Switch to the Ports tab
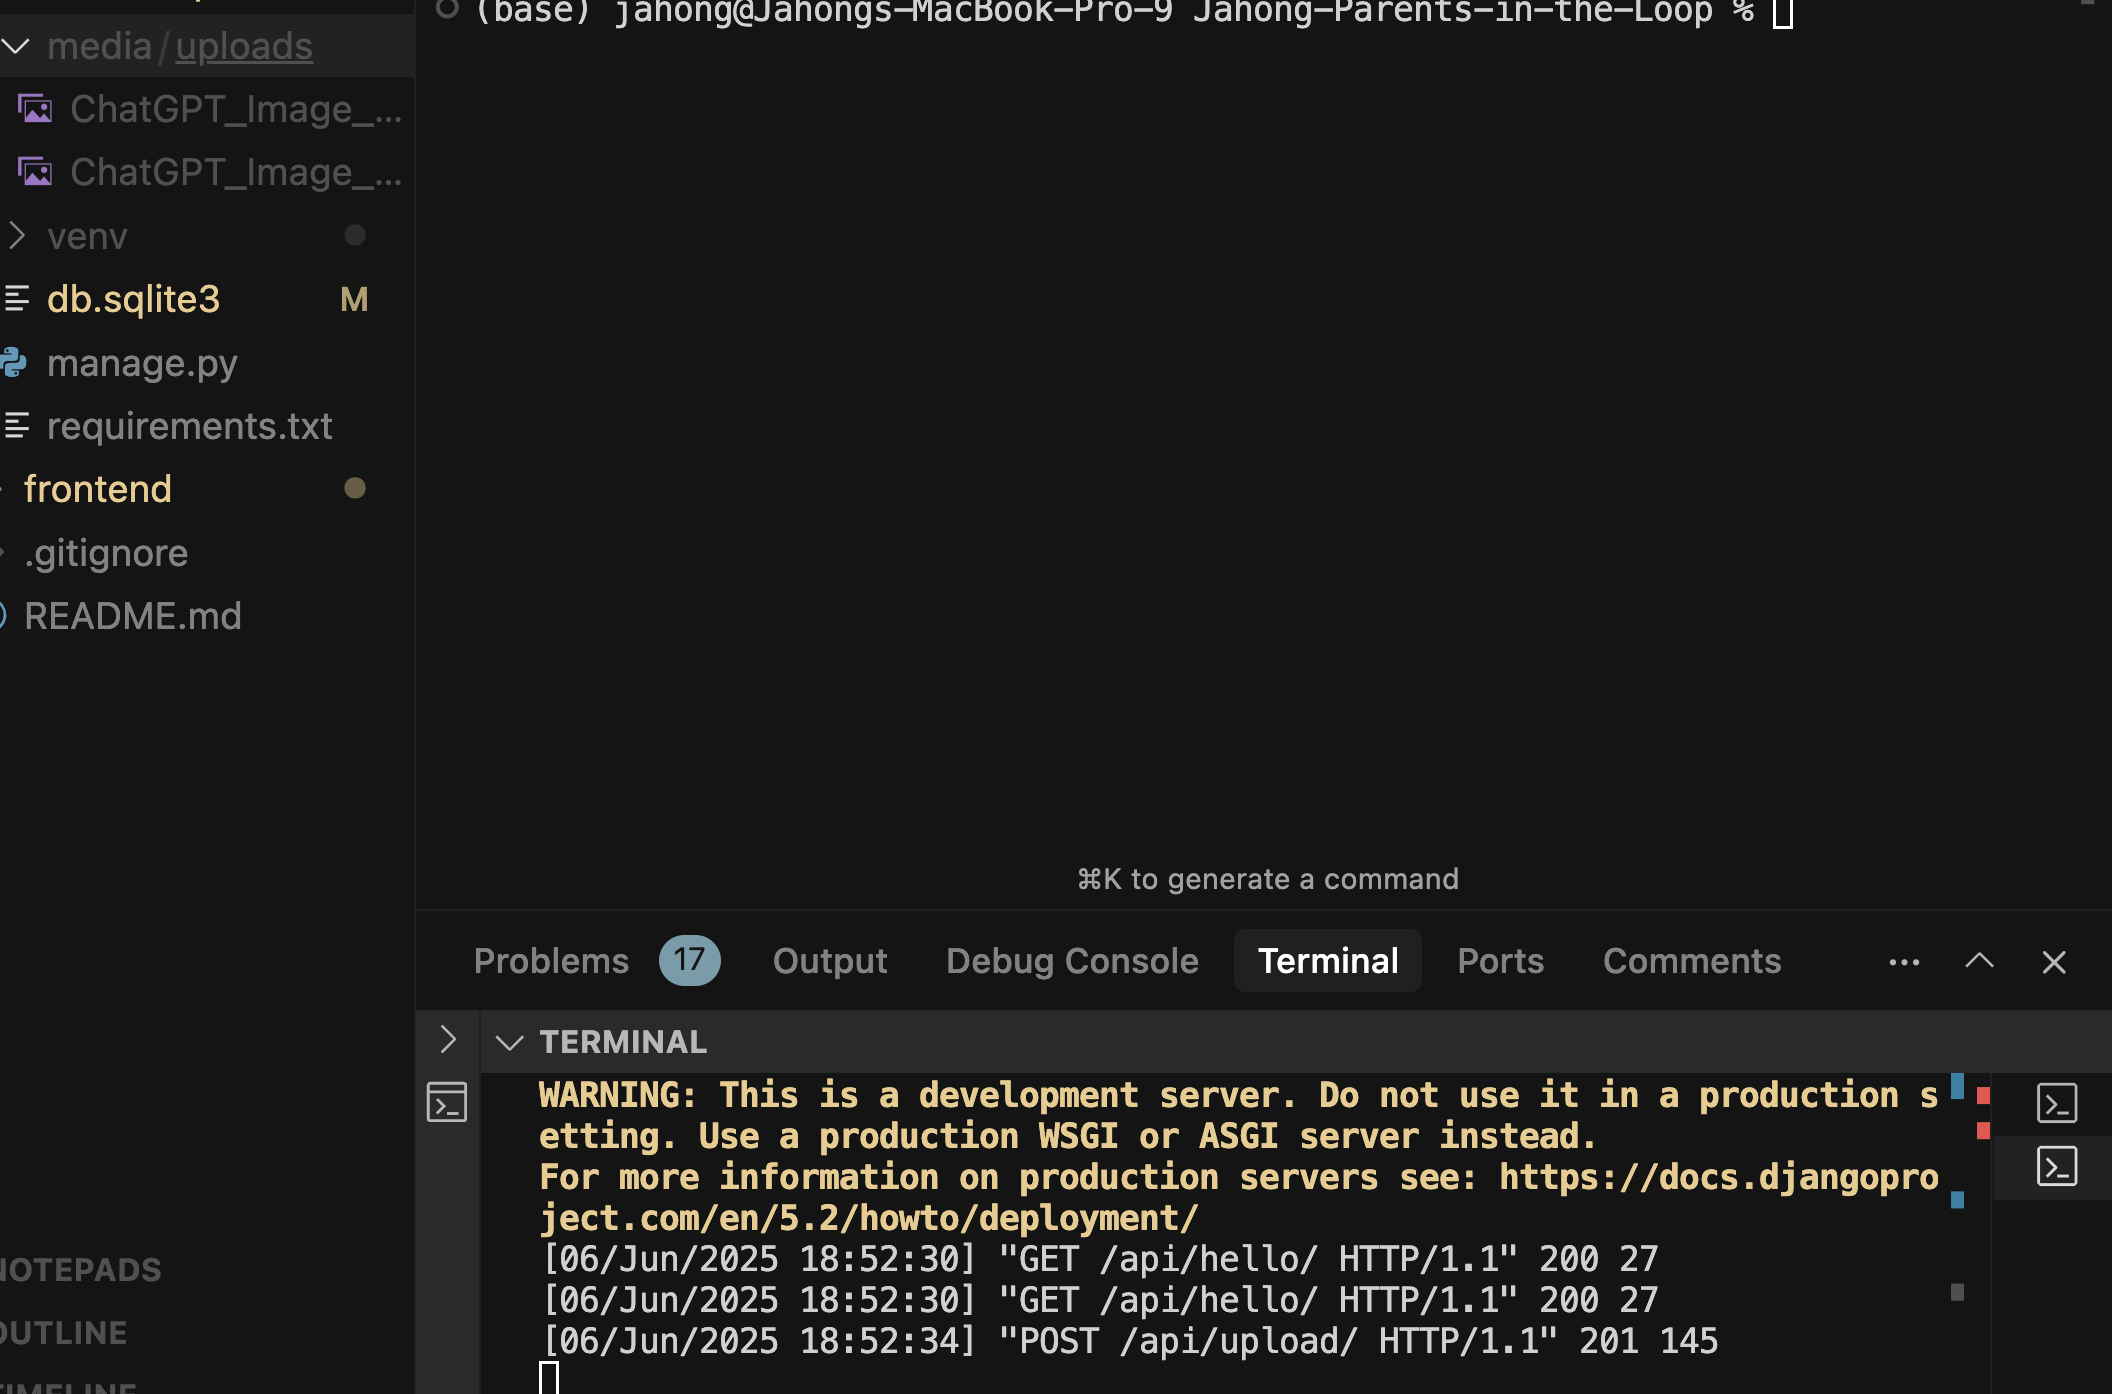2112x1394 pixels. point(1500,961)
